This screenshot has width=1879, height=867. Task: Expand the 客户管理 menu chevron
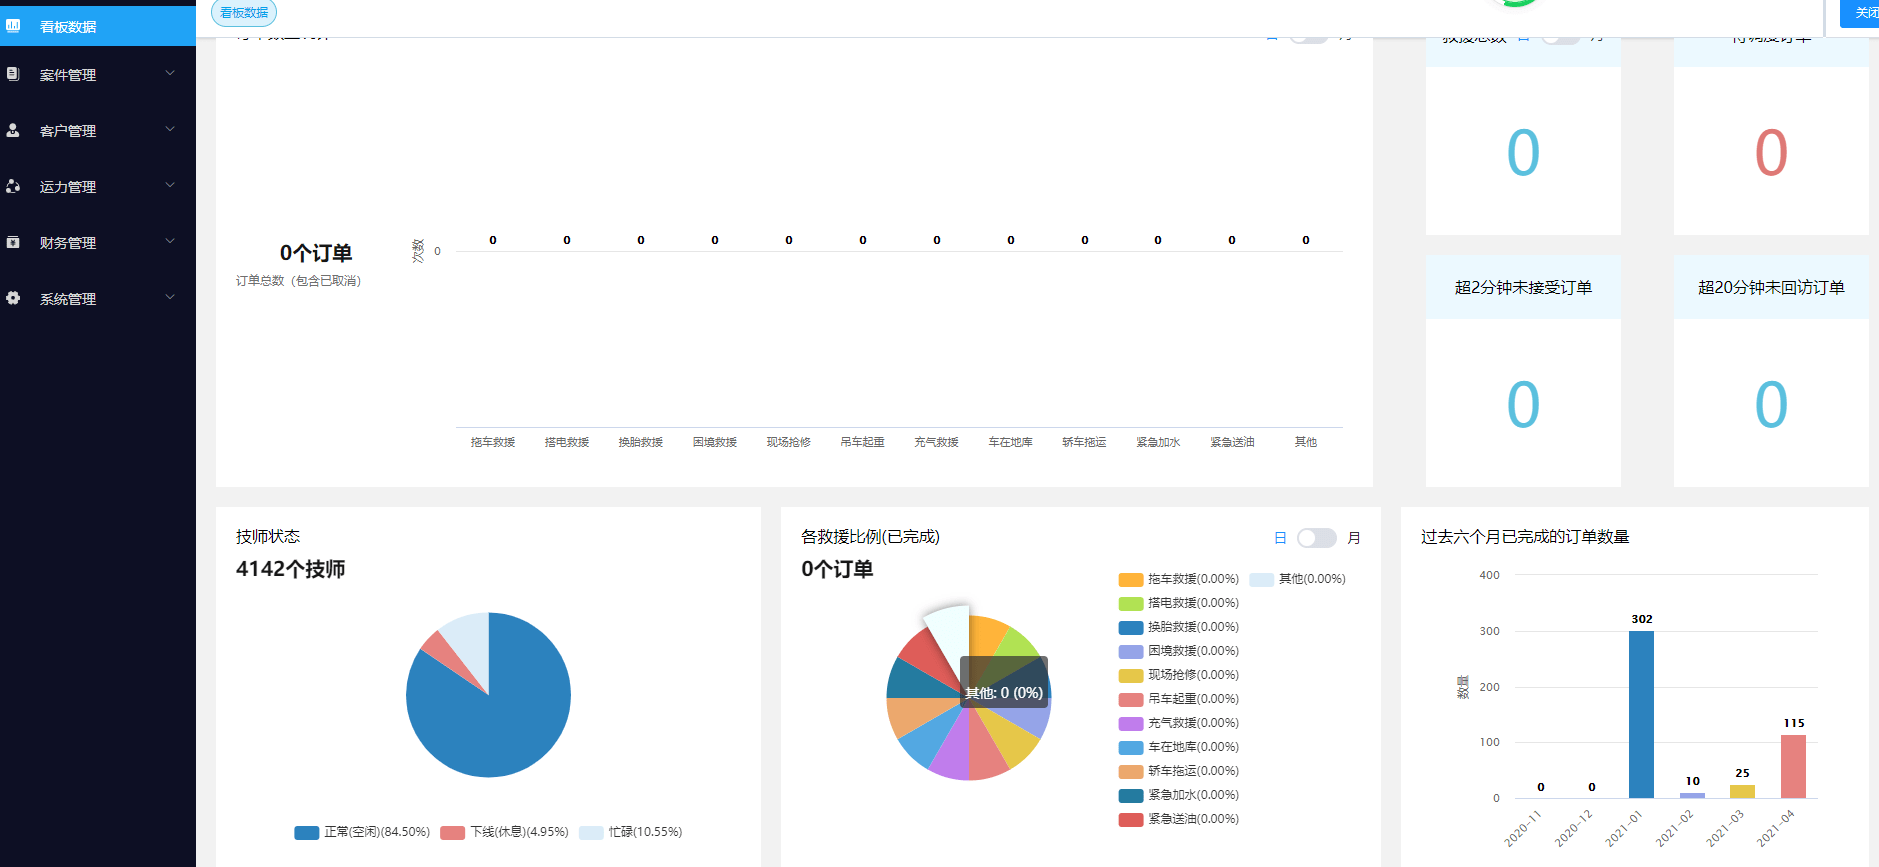(x=170, y=129)
